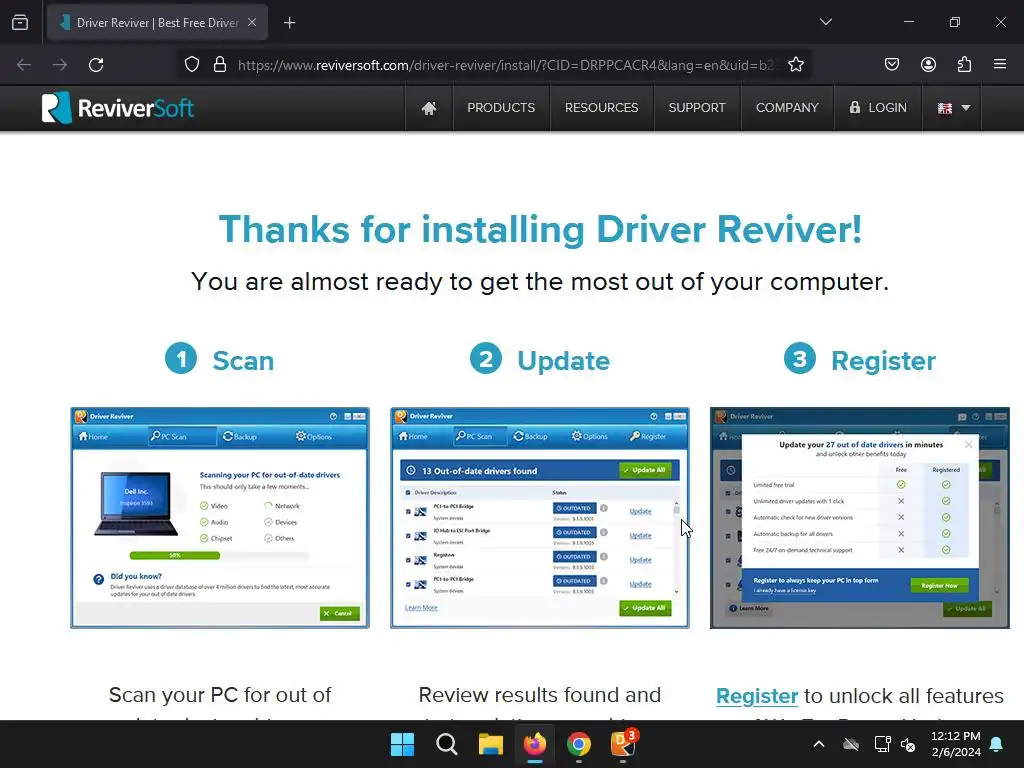
Task: Open the Firefox account menu
Action: 928,64
